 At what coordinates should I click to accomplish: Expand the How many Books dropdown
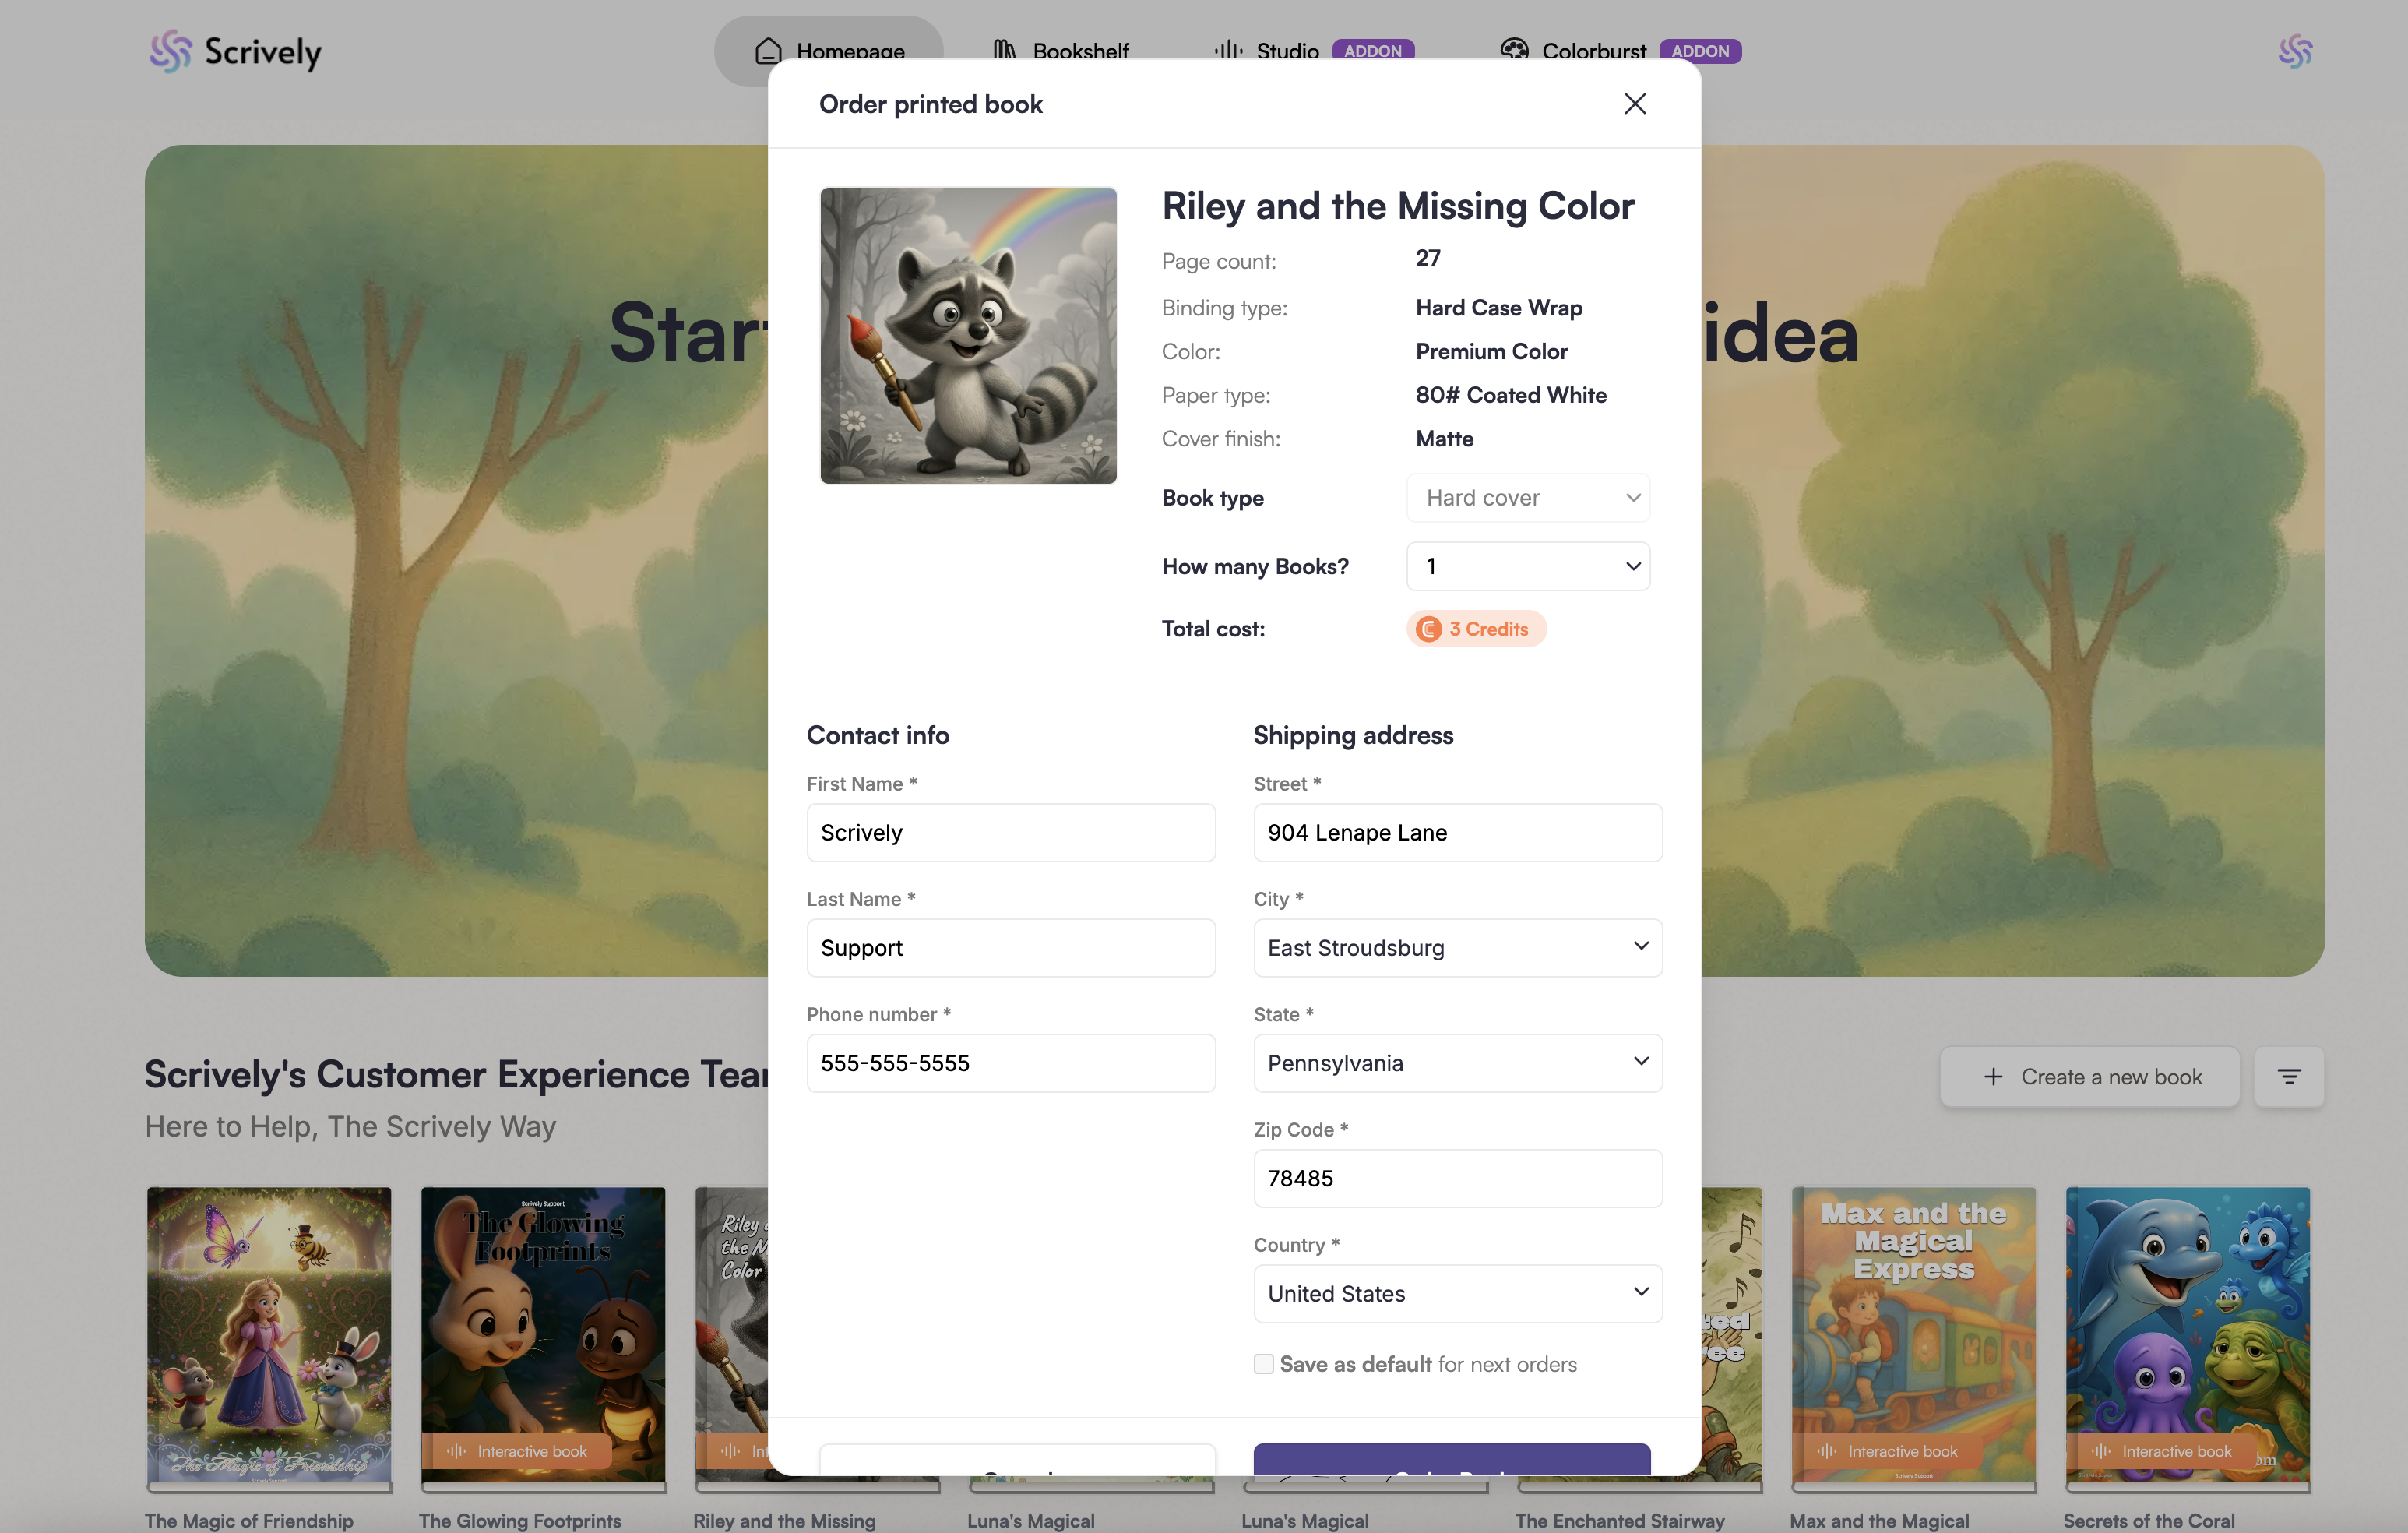(x=1527, y=566)
